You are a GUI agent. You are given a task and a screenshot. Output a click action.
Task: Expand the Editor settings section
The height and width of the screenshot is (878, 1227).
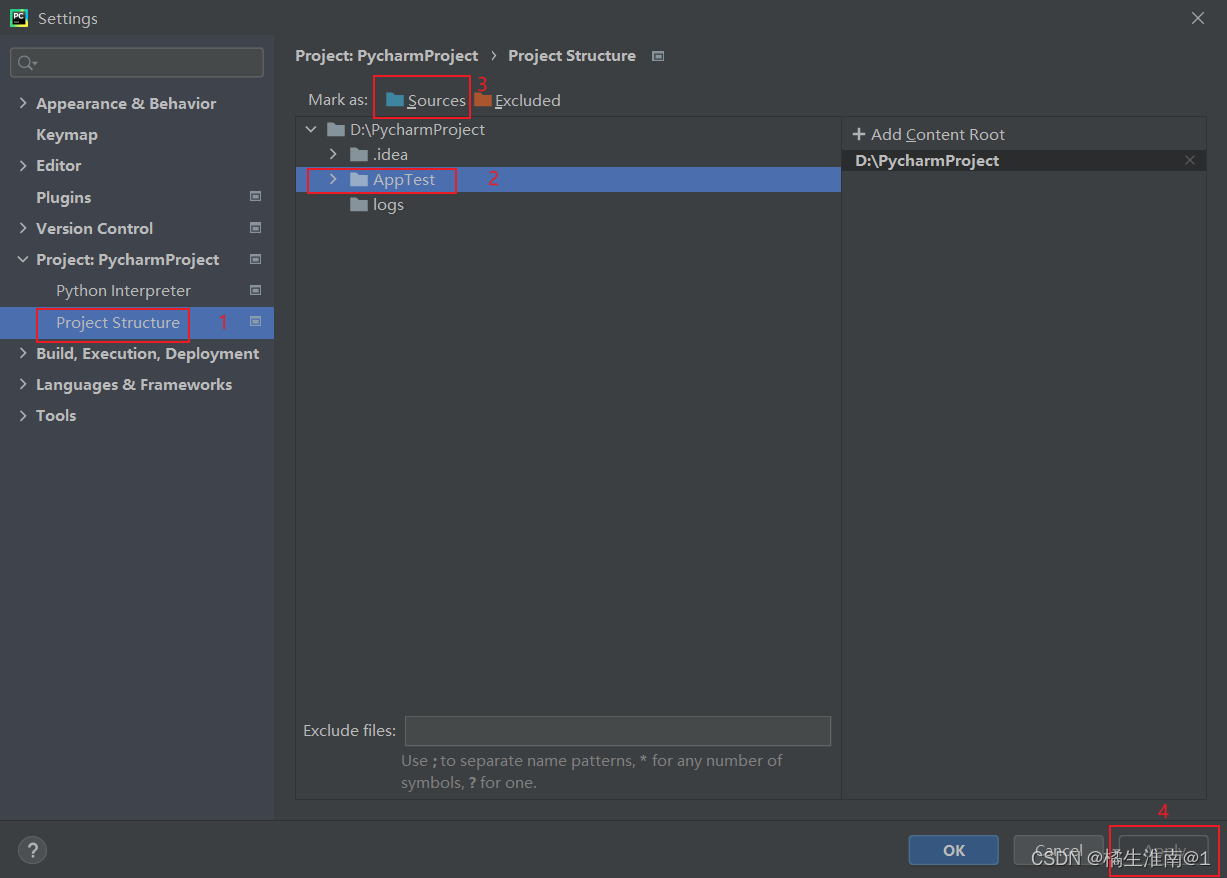click(23, 165)
